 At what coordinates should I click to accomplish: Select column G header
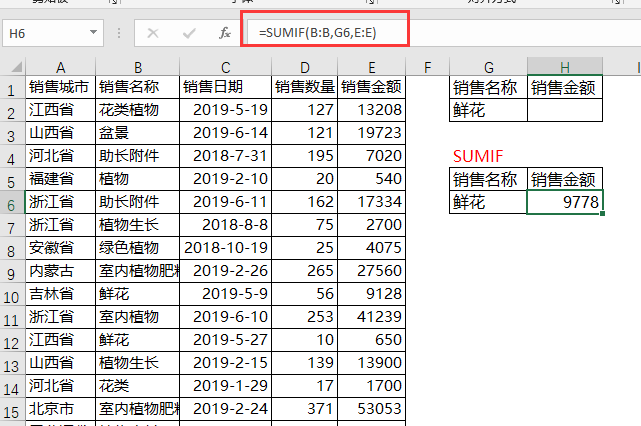[488, 68]
